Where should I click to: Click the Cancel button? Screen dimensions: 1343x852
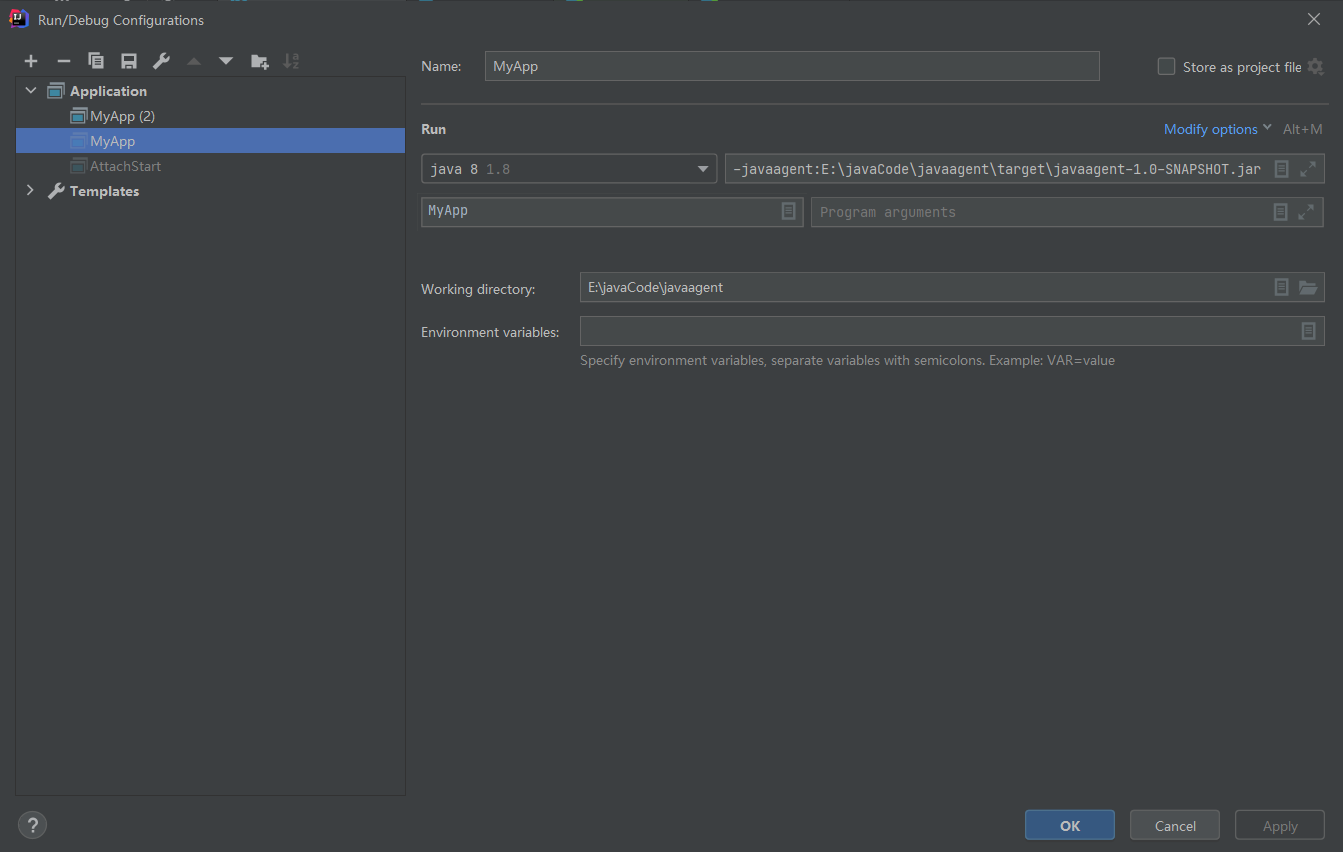click(x=1174, y=825)
